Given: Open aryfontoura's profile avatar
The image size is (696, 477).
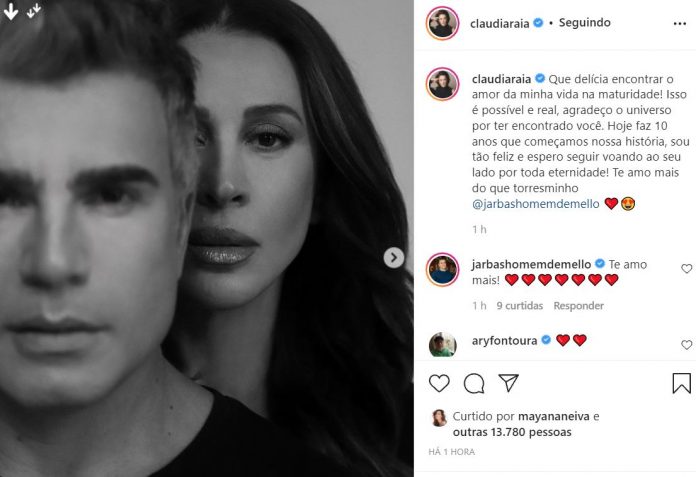Looking at the screenshot, I should pos(442,344).
